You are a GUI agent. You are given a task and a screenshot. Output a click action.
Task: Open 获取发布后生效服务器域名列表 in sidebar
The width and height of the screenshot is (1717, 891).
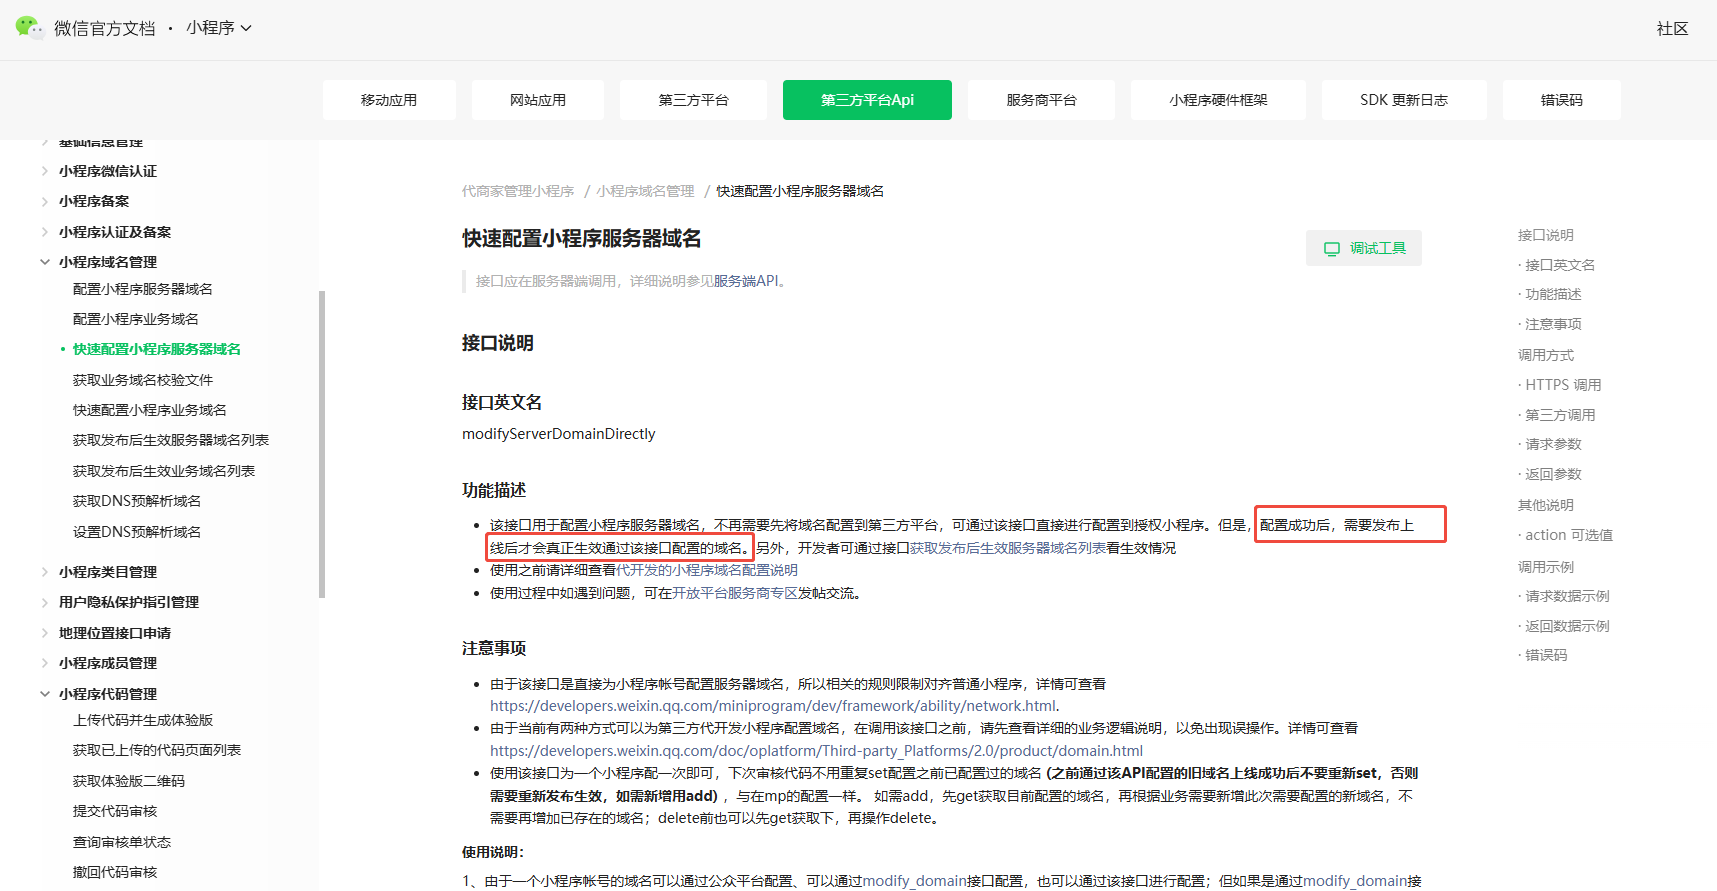pyautogui.click(x=171, y=440)
